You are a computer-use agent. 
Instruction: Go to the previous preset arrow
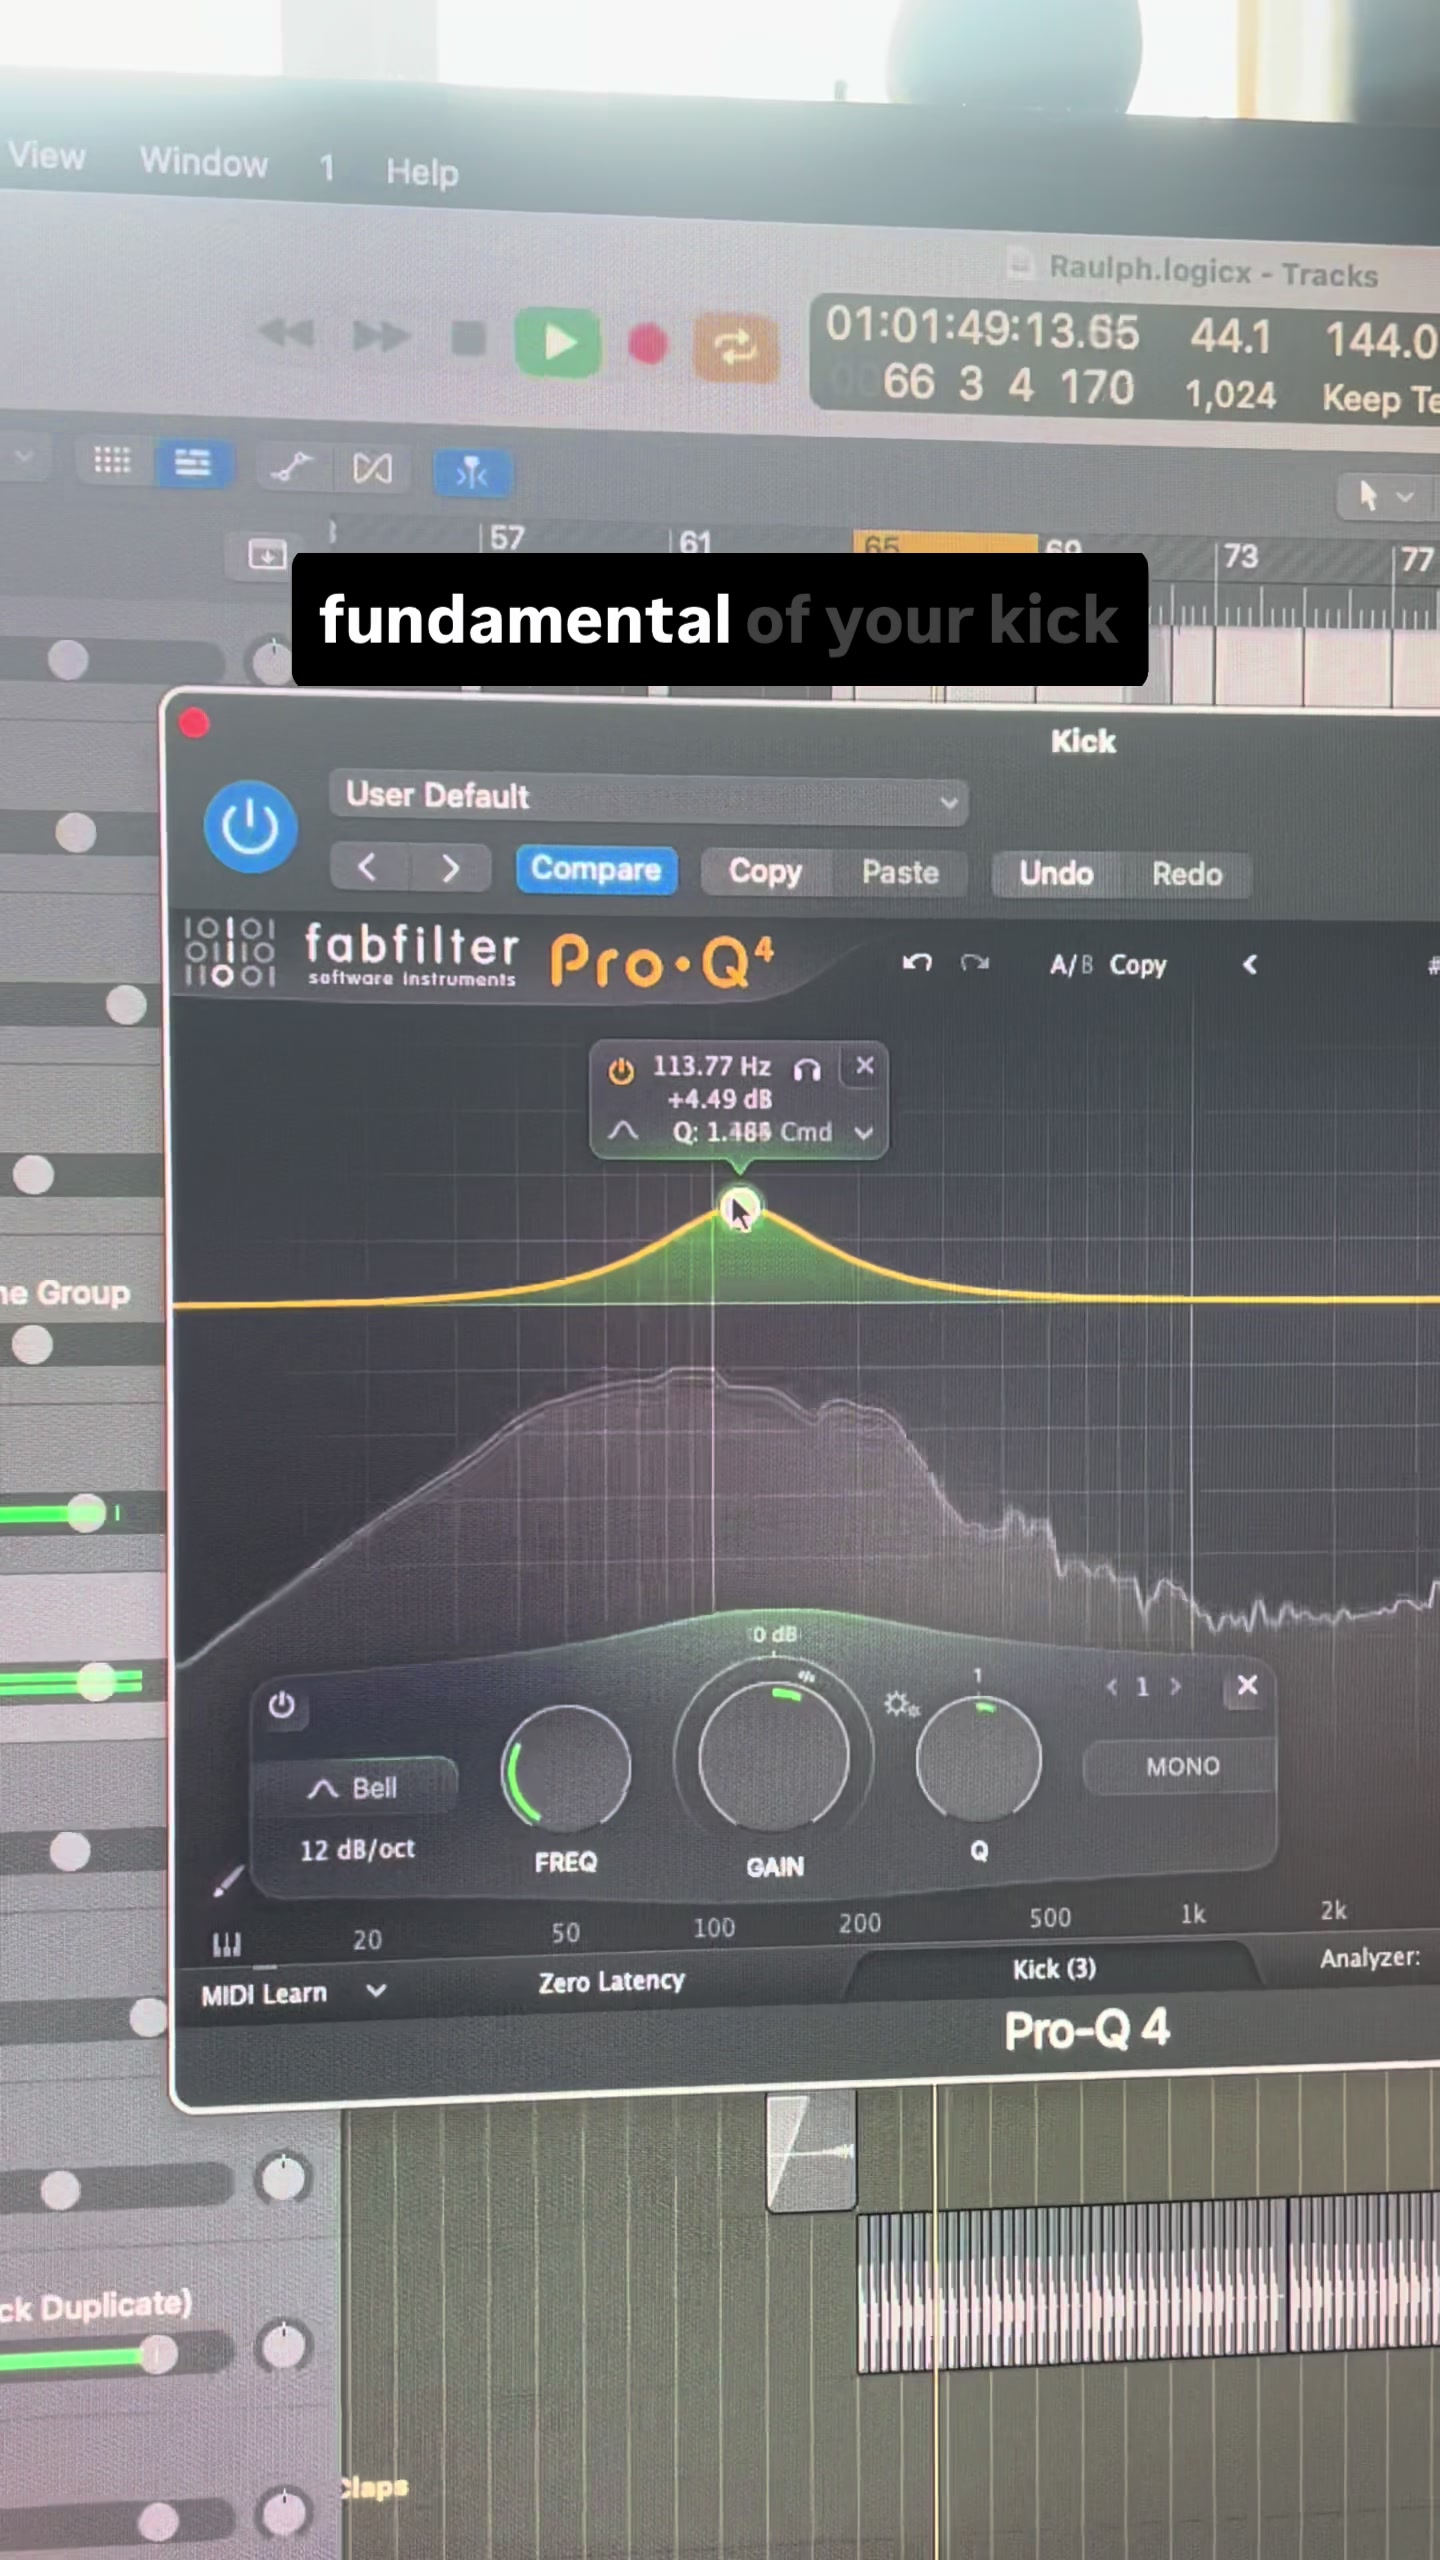pos(368,866)
